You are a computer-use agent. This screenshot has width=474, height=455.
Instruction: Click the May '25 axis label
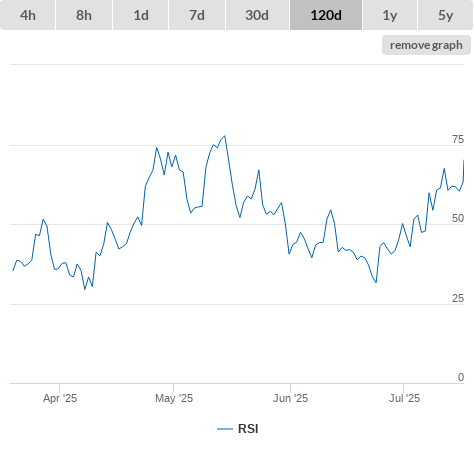[174, 398]
